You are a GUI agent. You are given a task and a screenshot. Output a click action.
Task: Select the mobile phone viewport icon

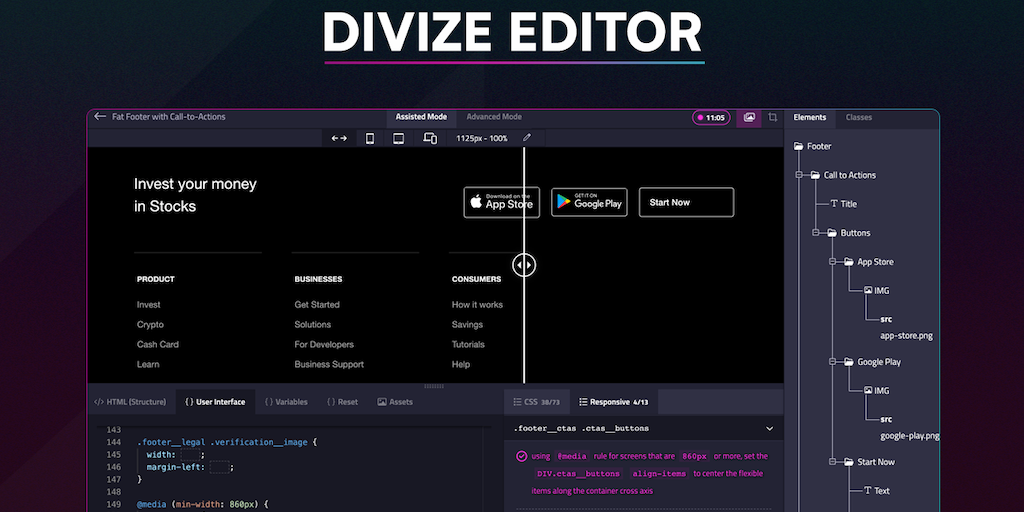pyautogui.click(x=370, y=138)
